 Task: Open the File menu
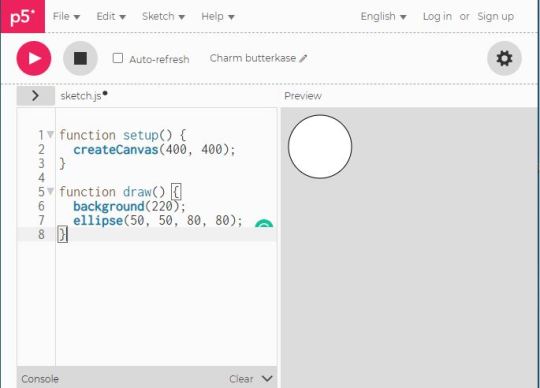tap(66, 16)
